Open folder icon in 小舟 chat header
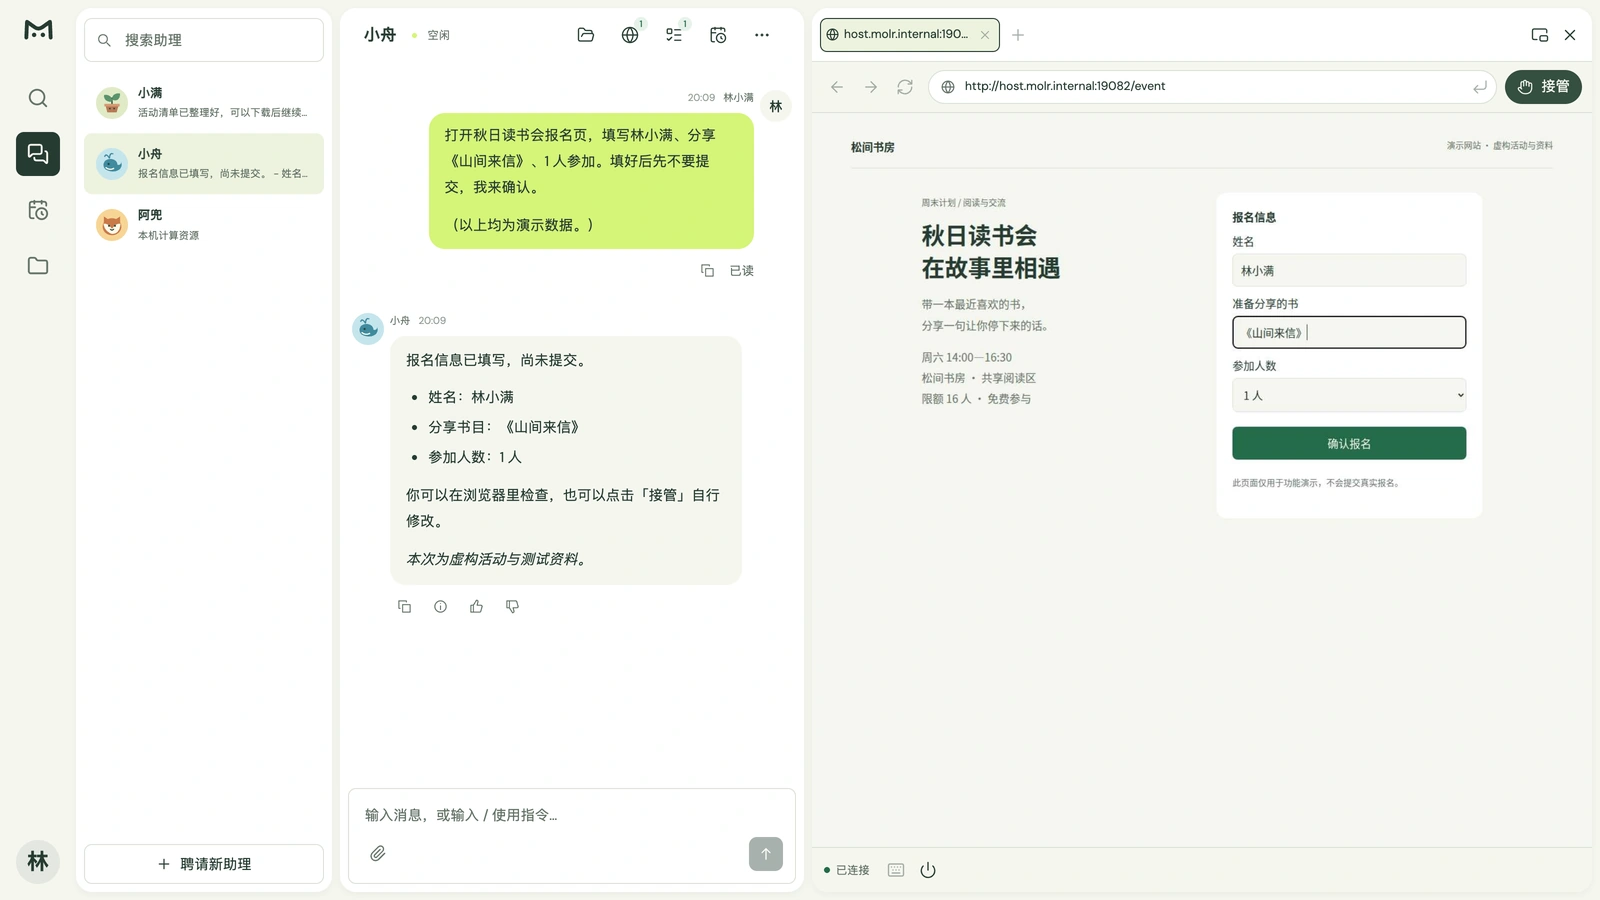 coord(586,35)
